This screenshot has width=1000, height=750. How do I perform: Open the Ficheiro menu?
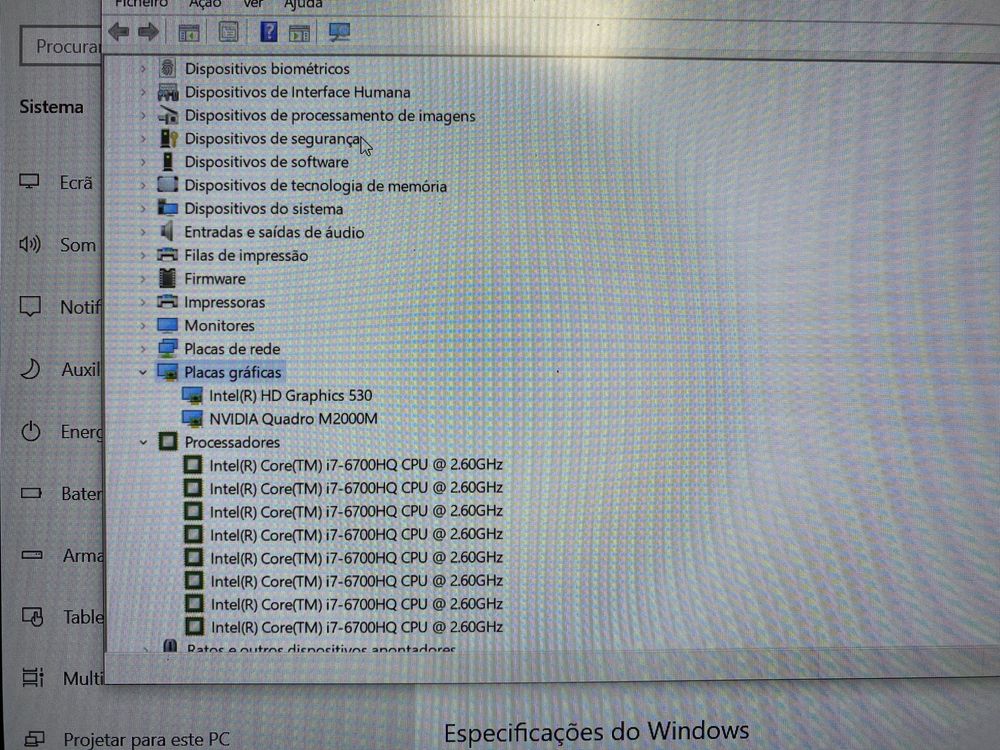tap(142, 4)
